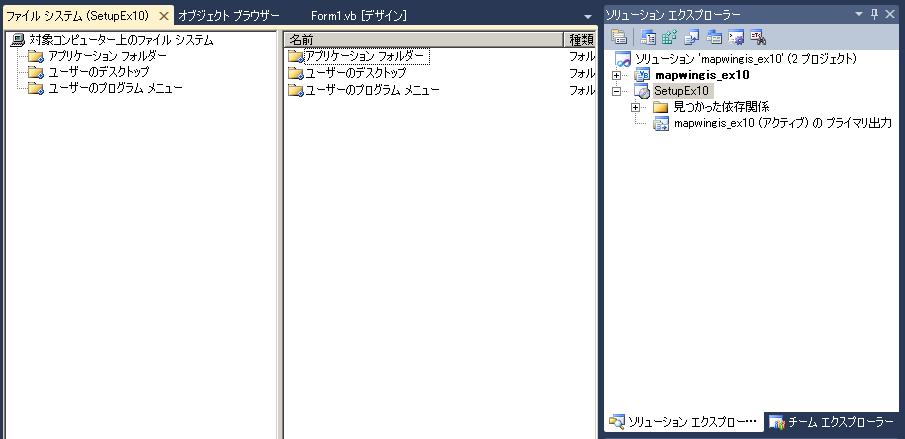Toggle auto-hide pin on Solution Explorer panel
Viewport: 905px width, 439px height.
[x=874, y=14]
